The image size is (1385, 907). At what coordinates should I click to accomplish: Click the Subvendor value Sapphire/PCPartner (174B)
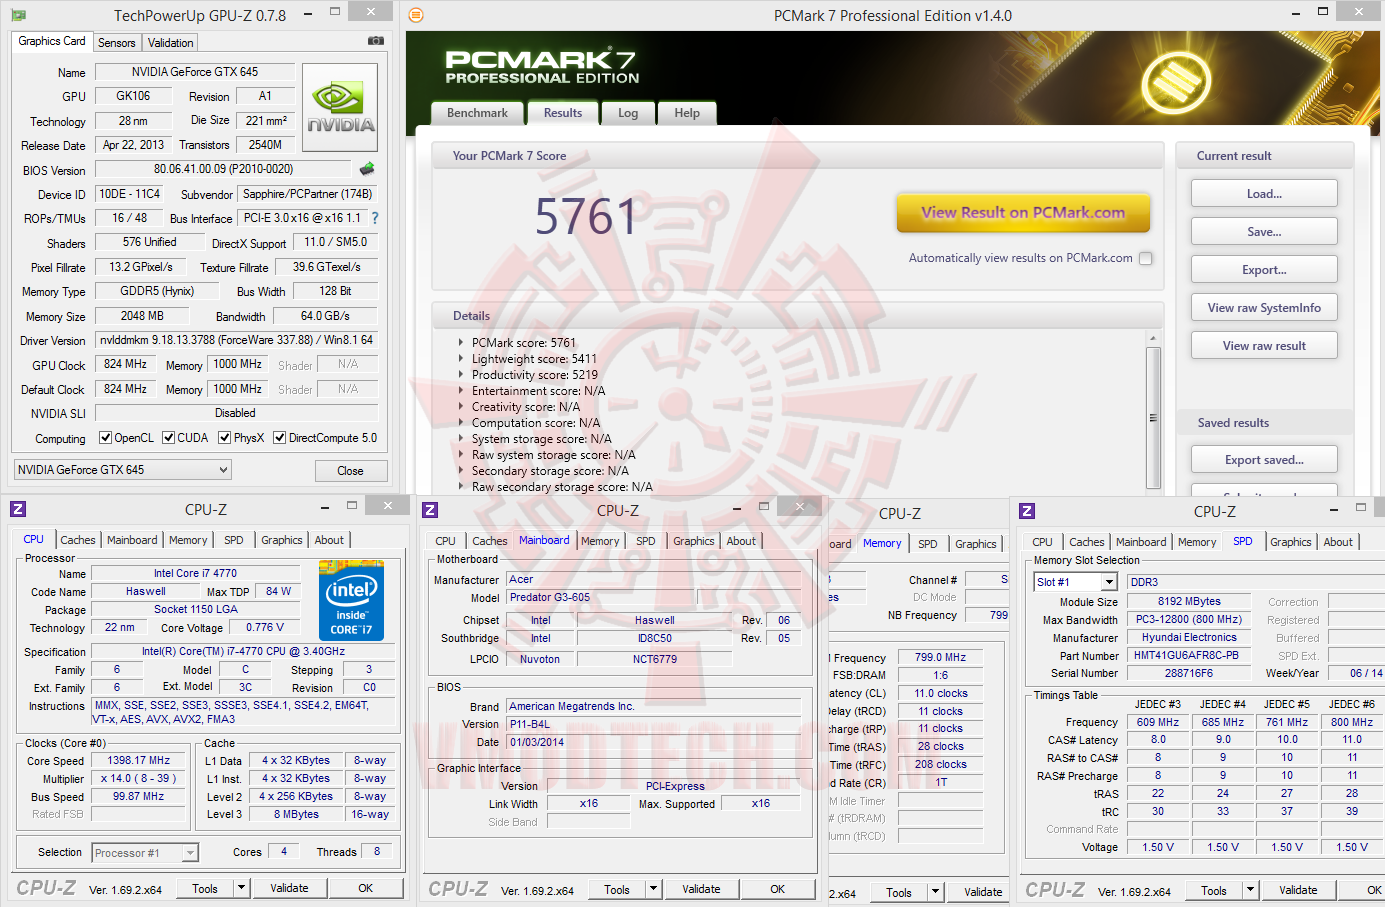point(307,194)
